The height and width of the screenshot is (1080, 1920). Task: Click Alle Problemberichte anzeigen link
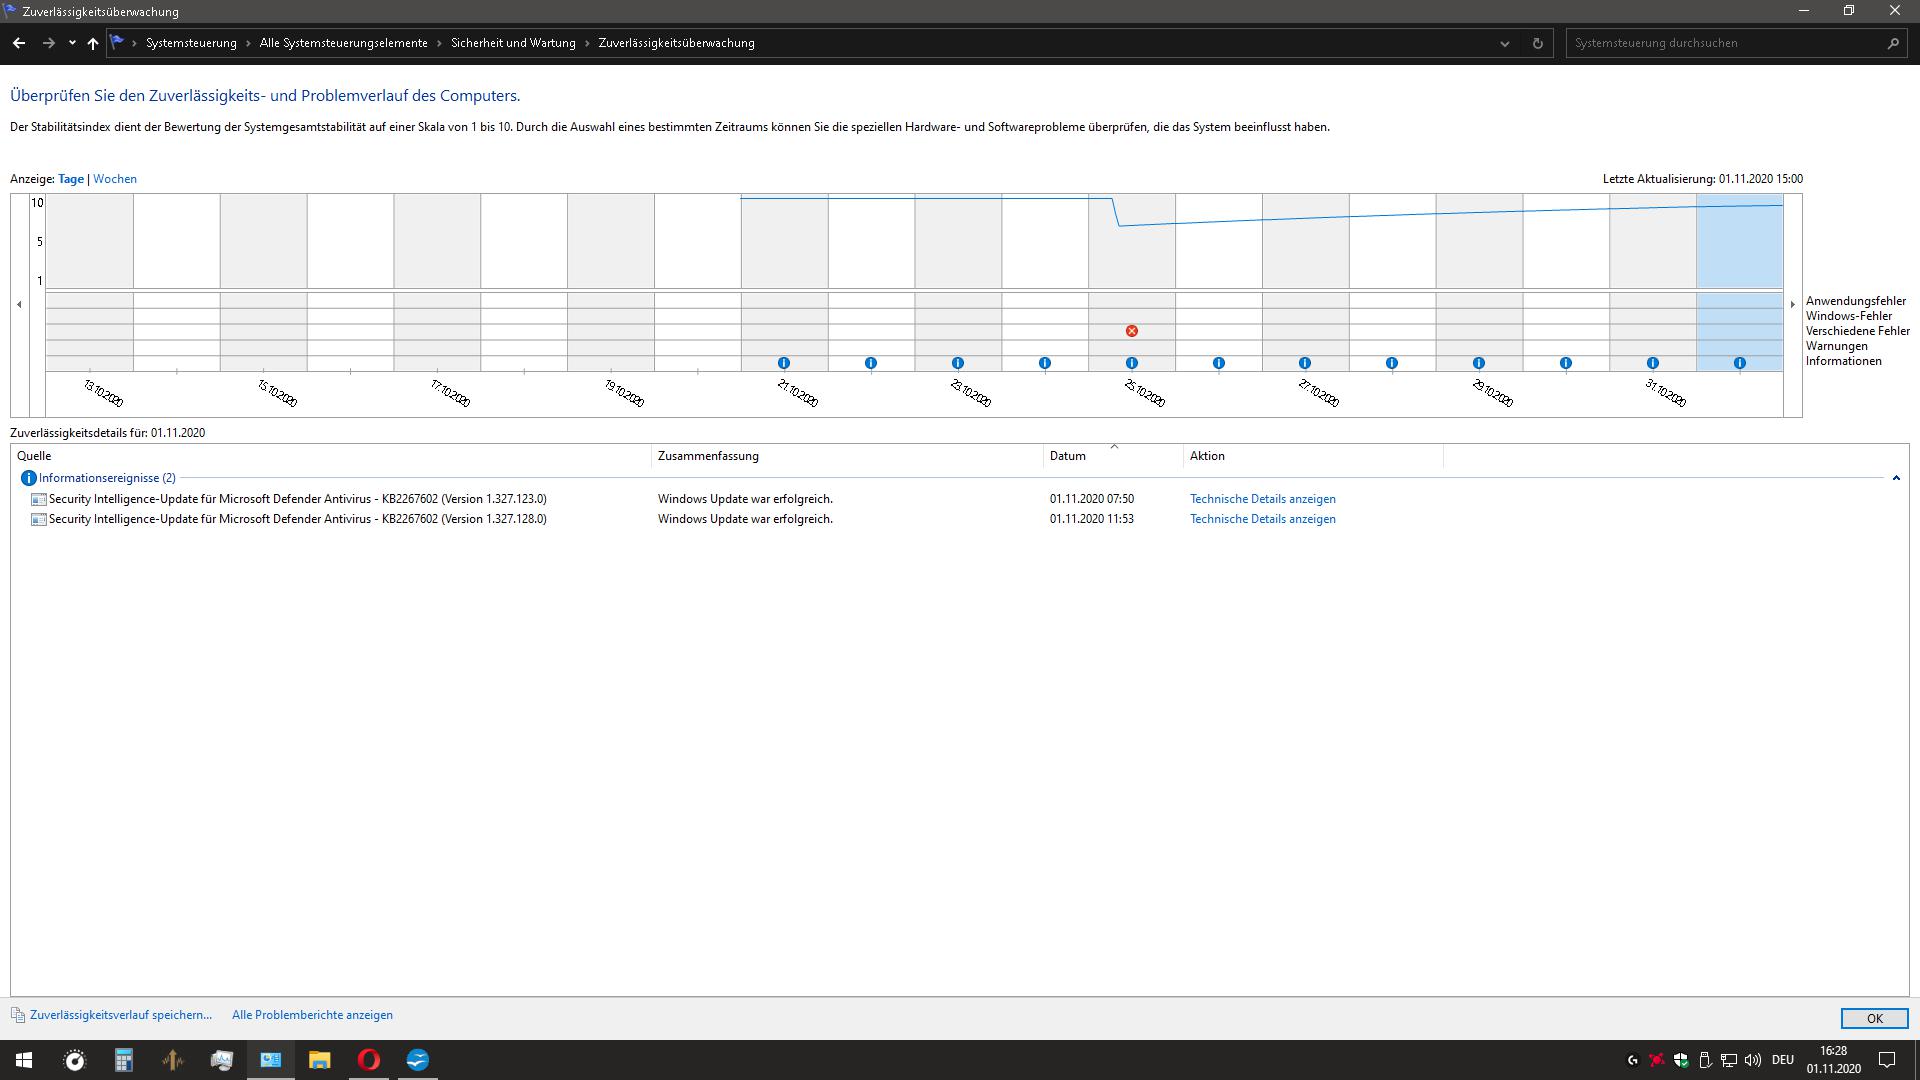[x=312, y=1015]
